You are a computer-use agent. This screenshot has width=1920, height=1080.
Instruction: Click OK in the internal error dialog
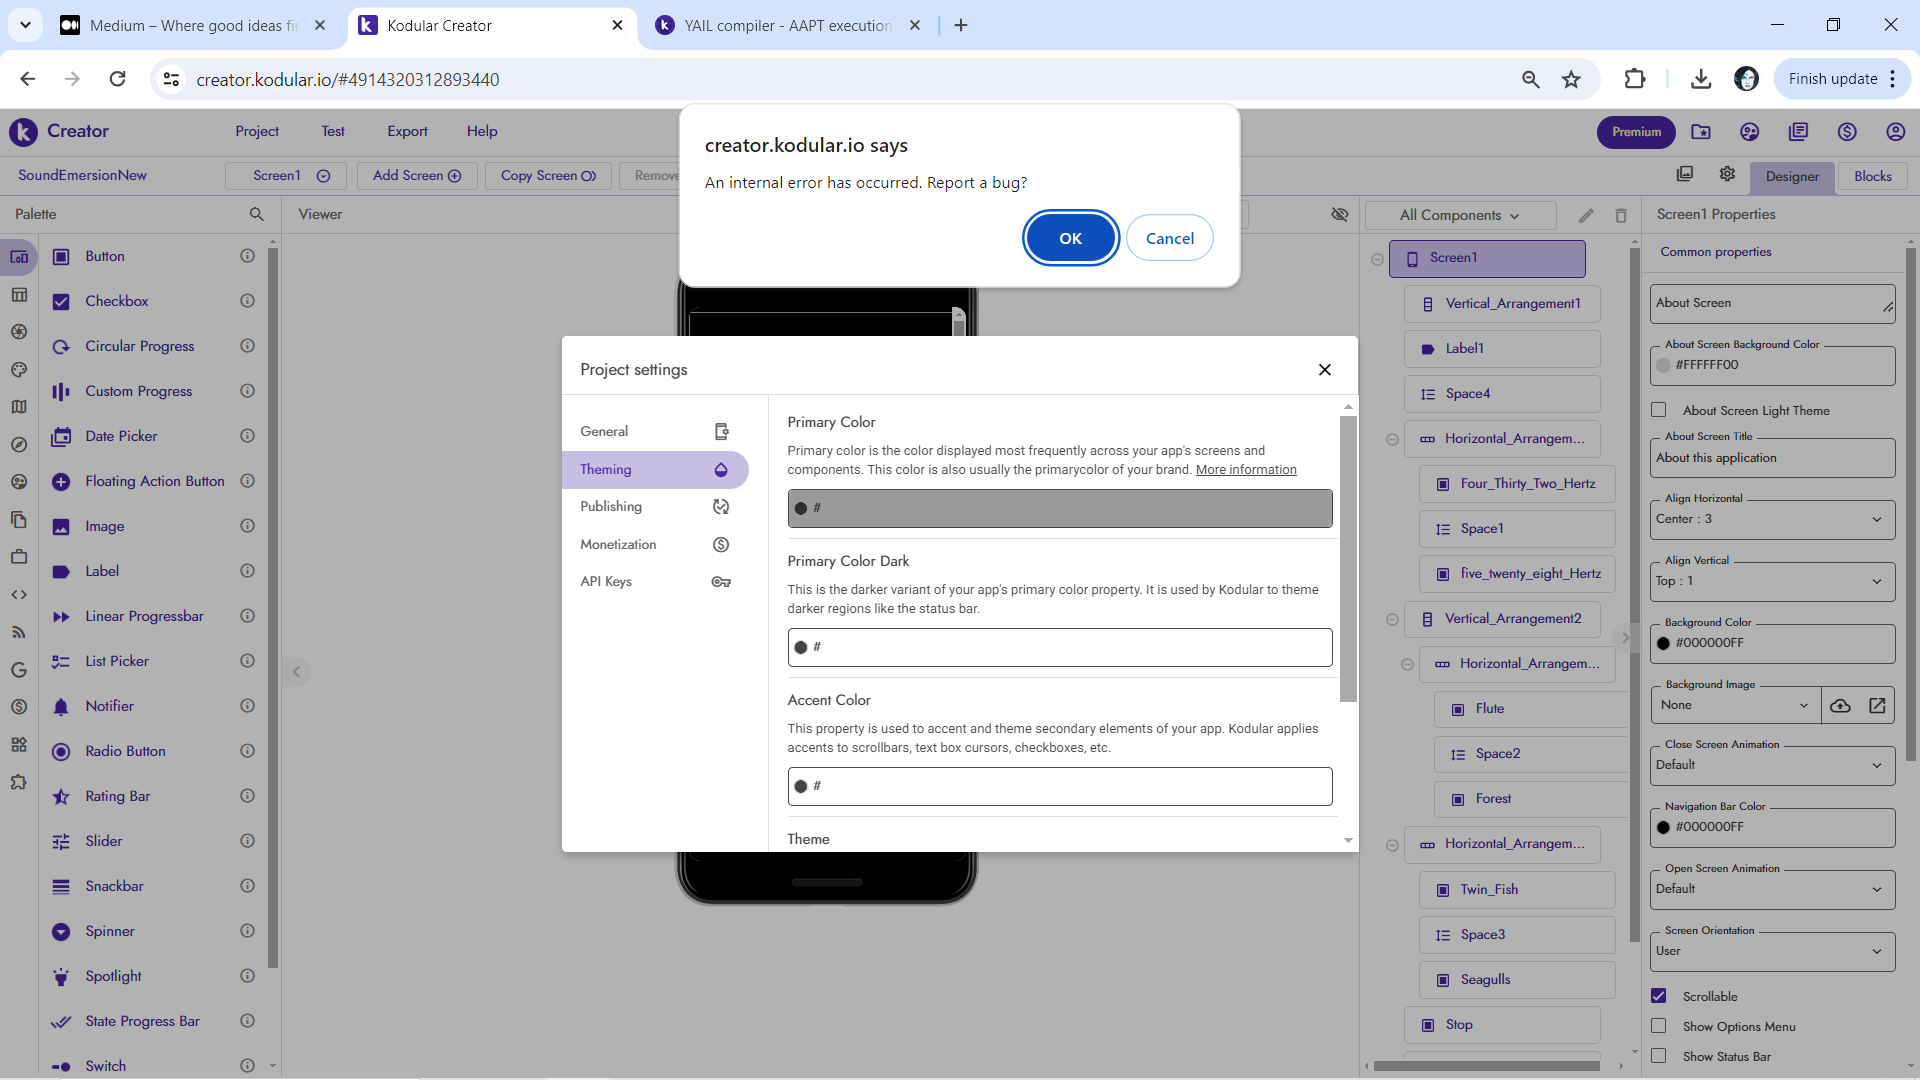pos(1070,238)
